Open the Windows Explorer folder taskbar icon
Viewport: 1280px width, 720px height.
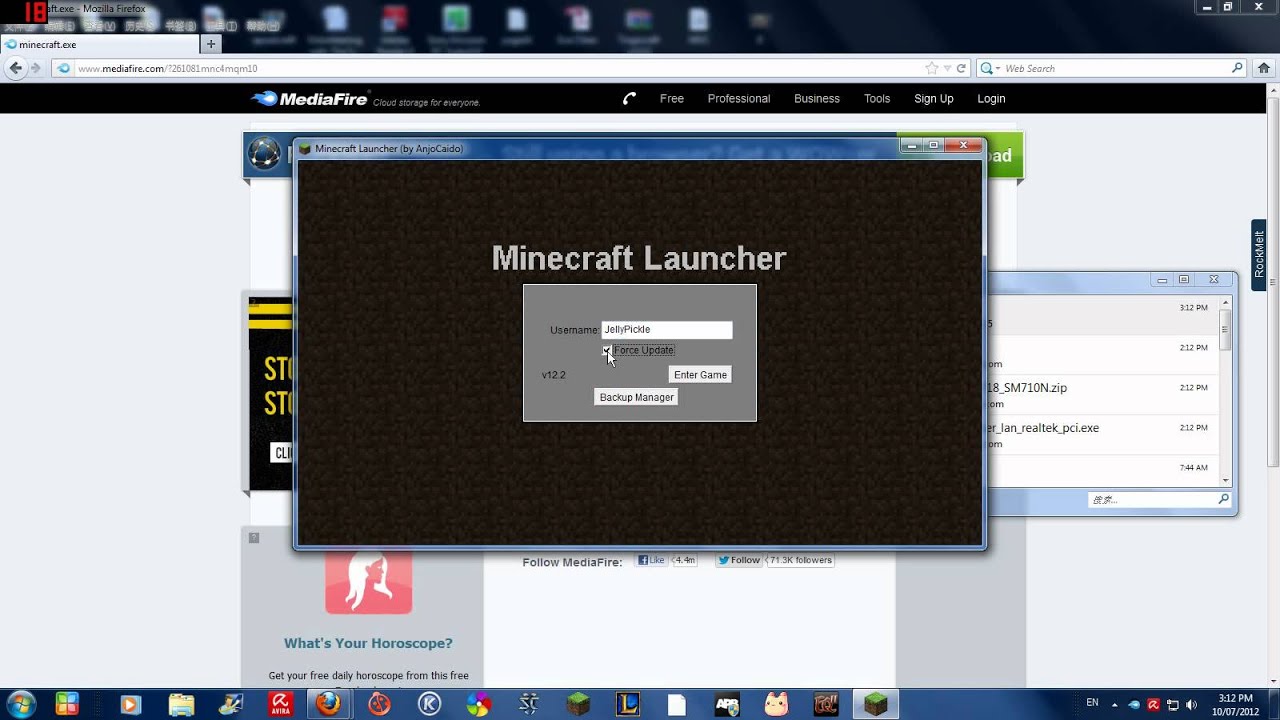(181, 704)
